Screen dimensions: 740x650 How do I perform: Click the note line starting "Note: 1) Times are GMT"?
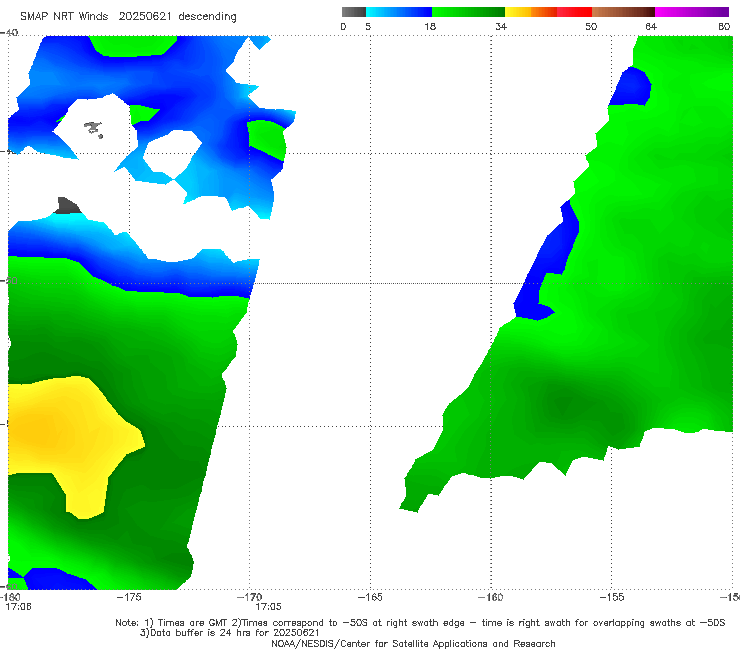click(420, 623)
